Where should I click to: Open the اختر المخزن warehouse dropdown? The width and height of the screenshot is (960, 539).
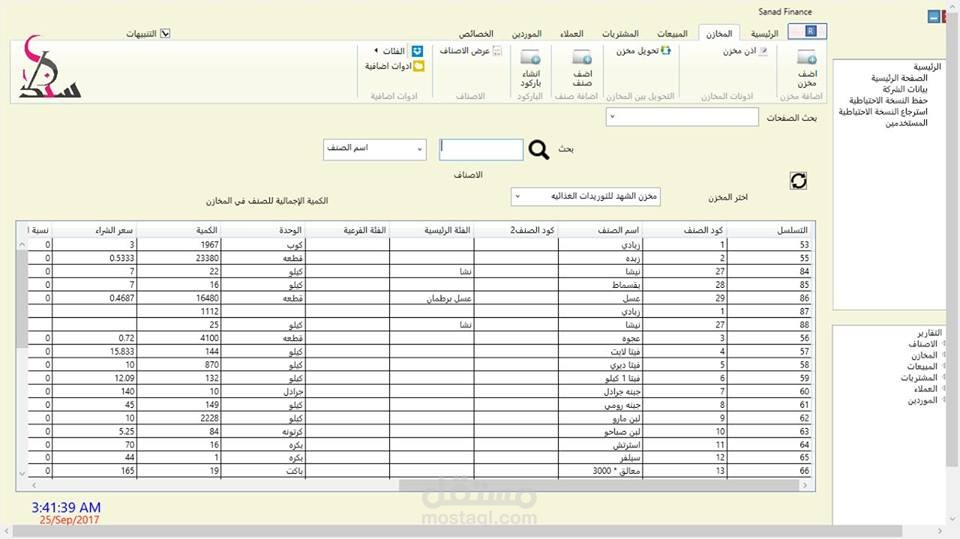(585, 197)
